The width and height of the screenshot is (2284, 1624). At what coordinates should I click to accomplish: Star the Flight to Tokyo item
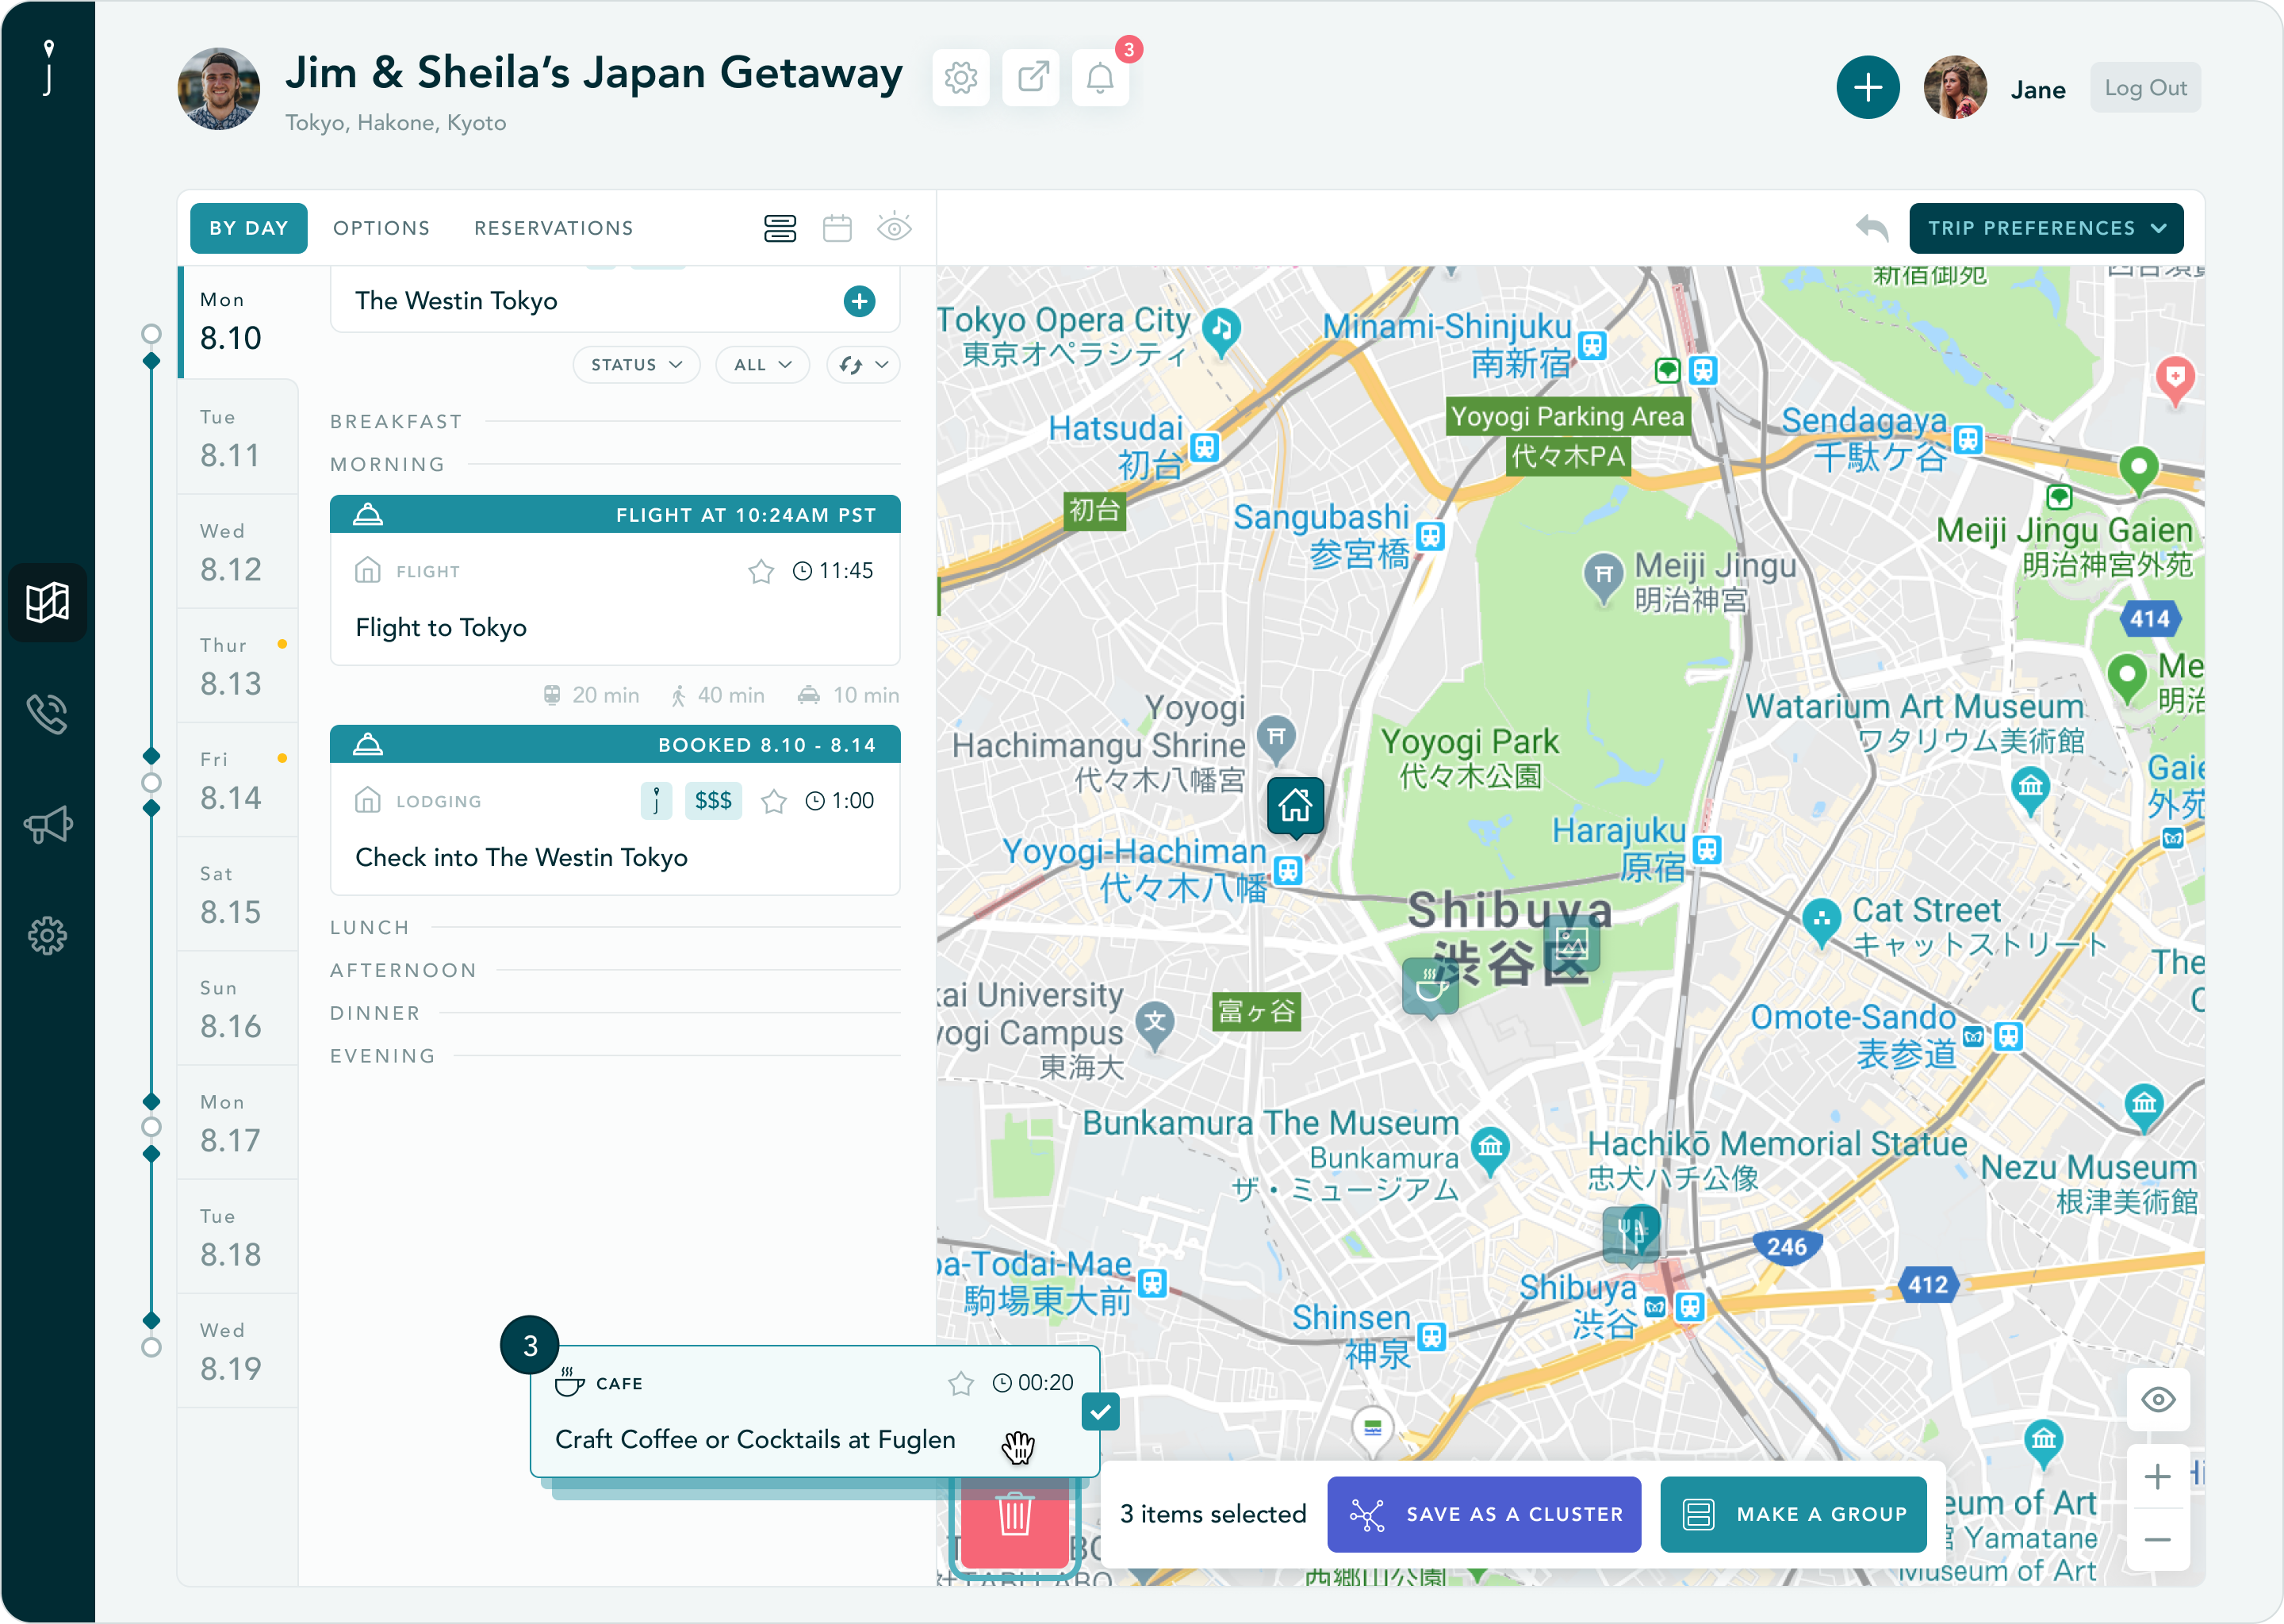click(x=761, y=571)
